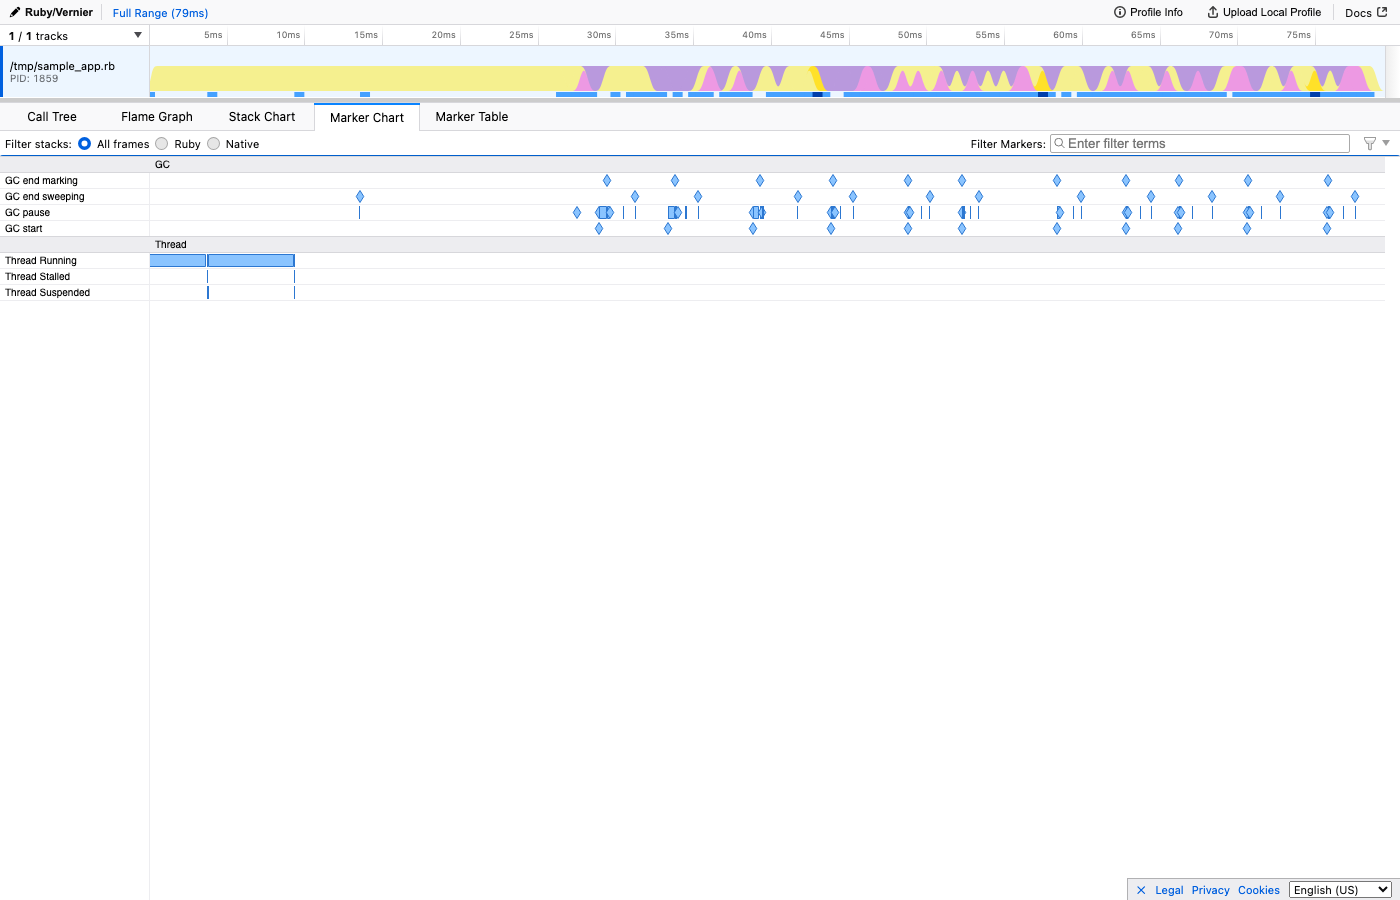Select the Native frames radio button
Viewport: 1400px width, 900px height.
click(x=213, y=143)
